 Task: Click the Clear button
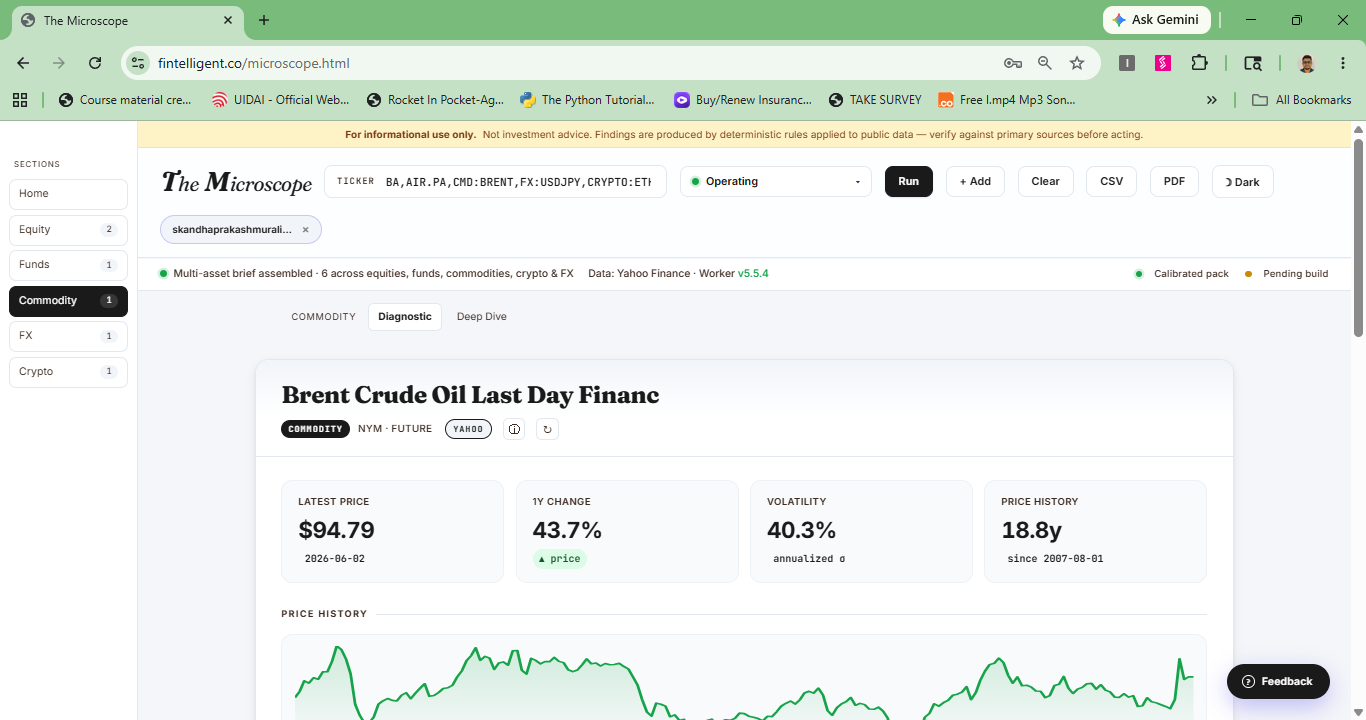(1046, 181)
